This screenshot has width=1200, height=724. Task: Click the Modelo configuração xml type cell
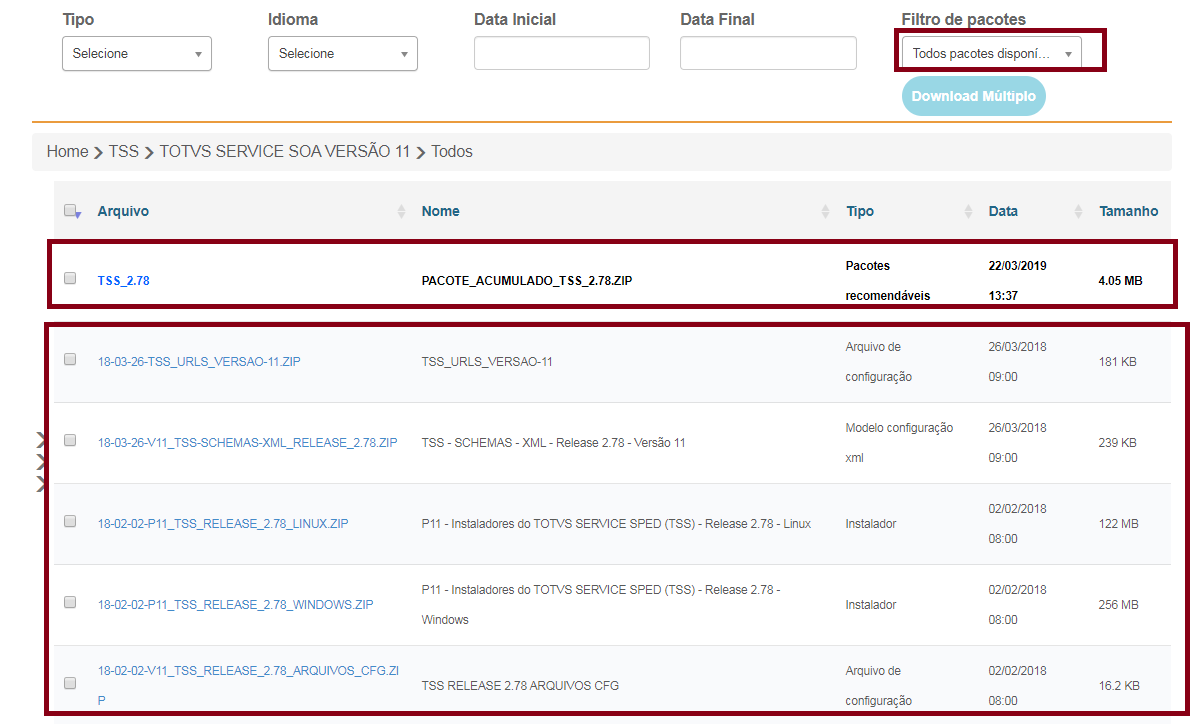coord(899,443)
